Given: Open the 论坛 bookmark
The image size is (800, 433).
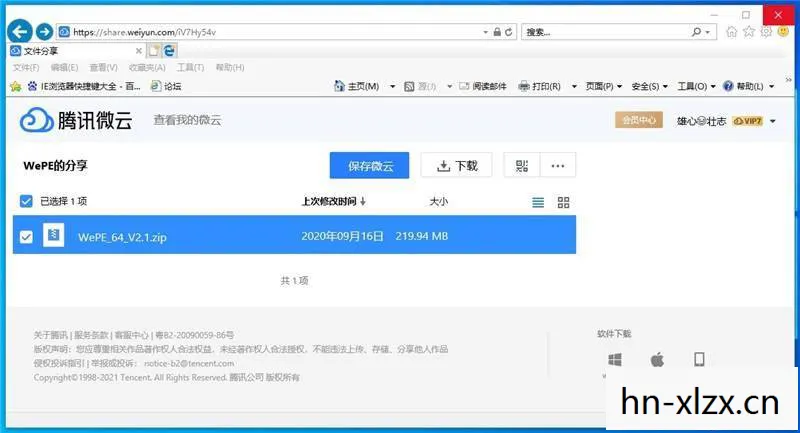Looking at the screenshot, I should 166,86.
